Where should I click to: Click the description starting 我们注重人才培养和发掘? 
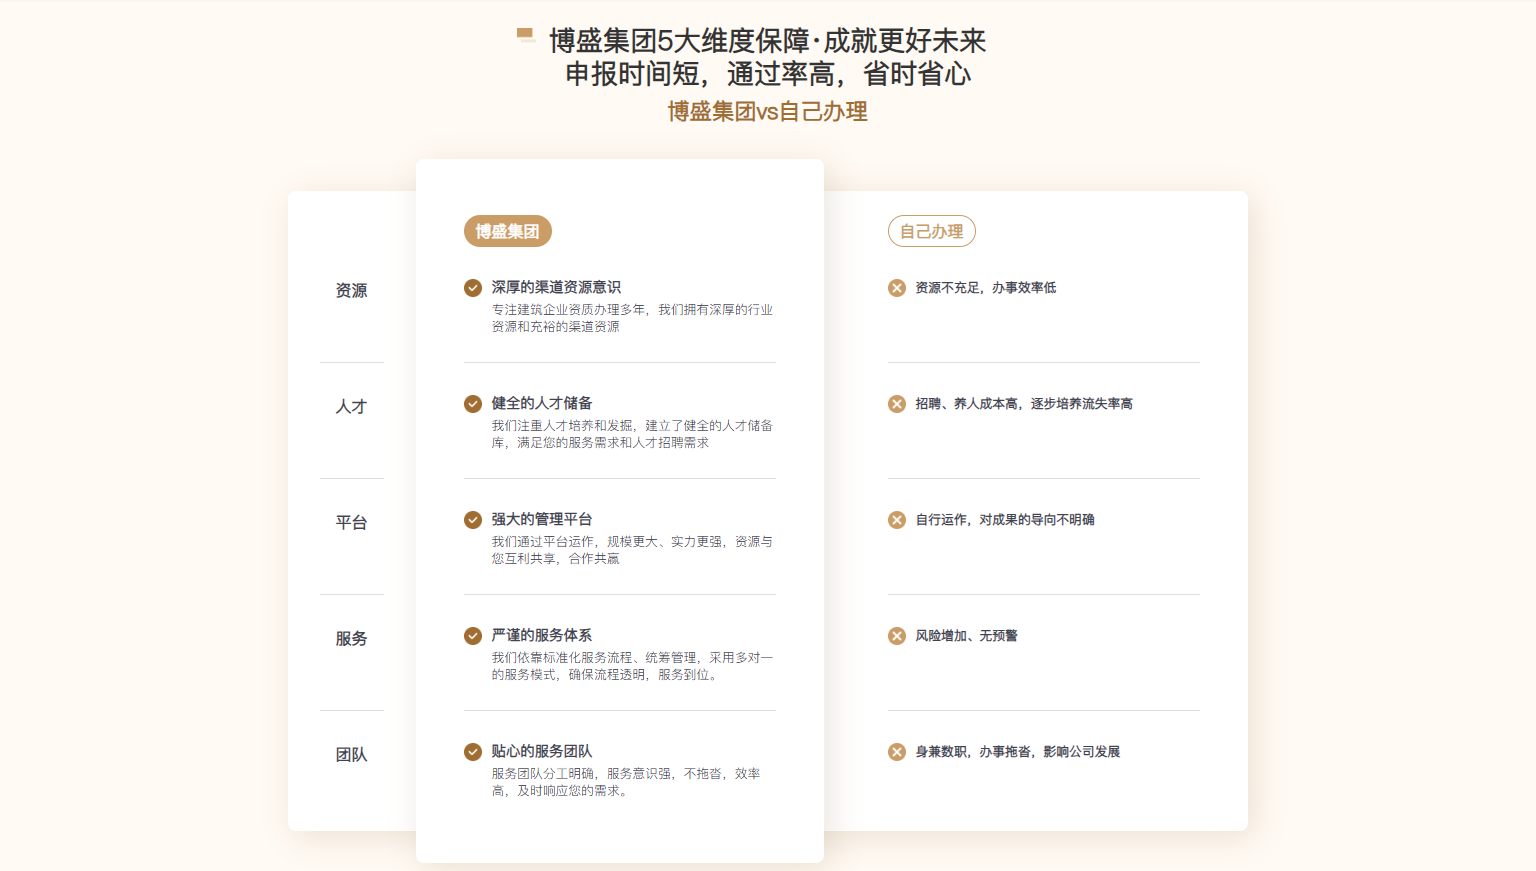coord(632,434)
